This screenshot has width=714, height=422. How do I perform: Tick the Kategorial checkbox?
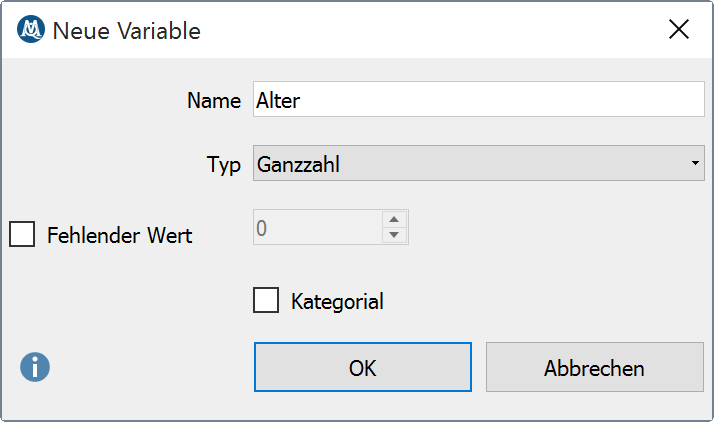pyautogui.click(x=266, y=300)
